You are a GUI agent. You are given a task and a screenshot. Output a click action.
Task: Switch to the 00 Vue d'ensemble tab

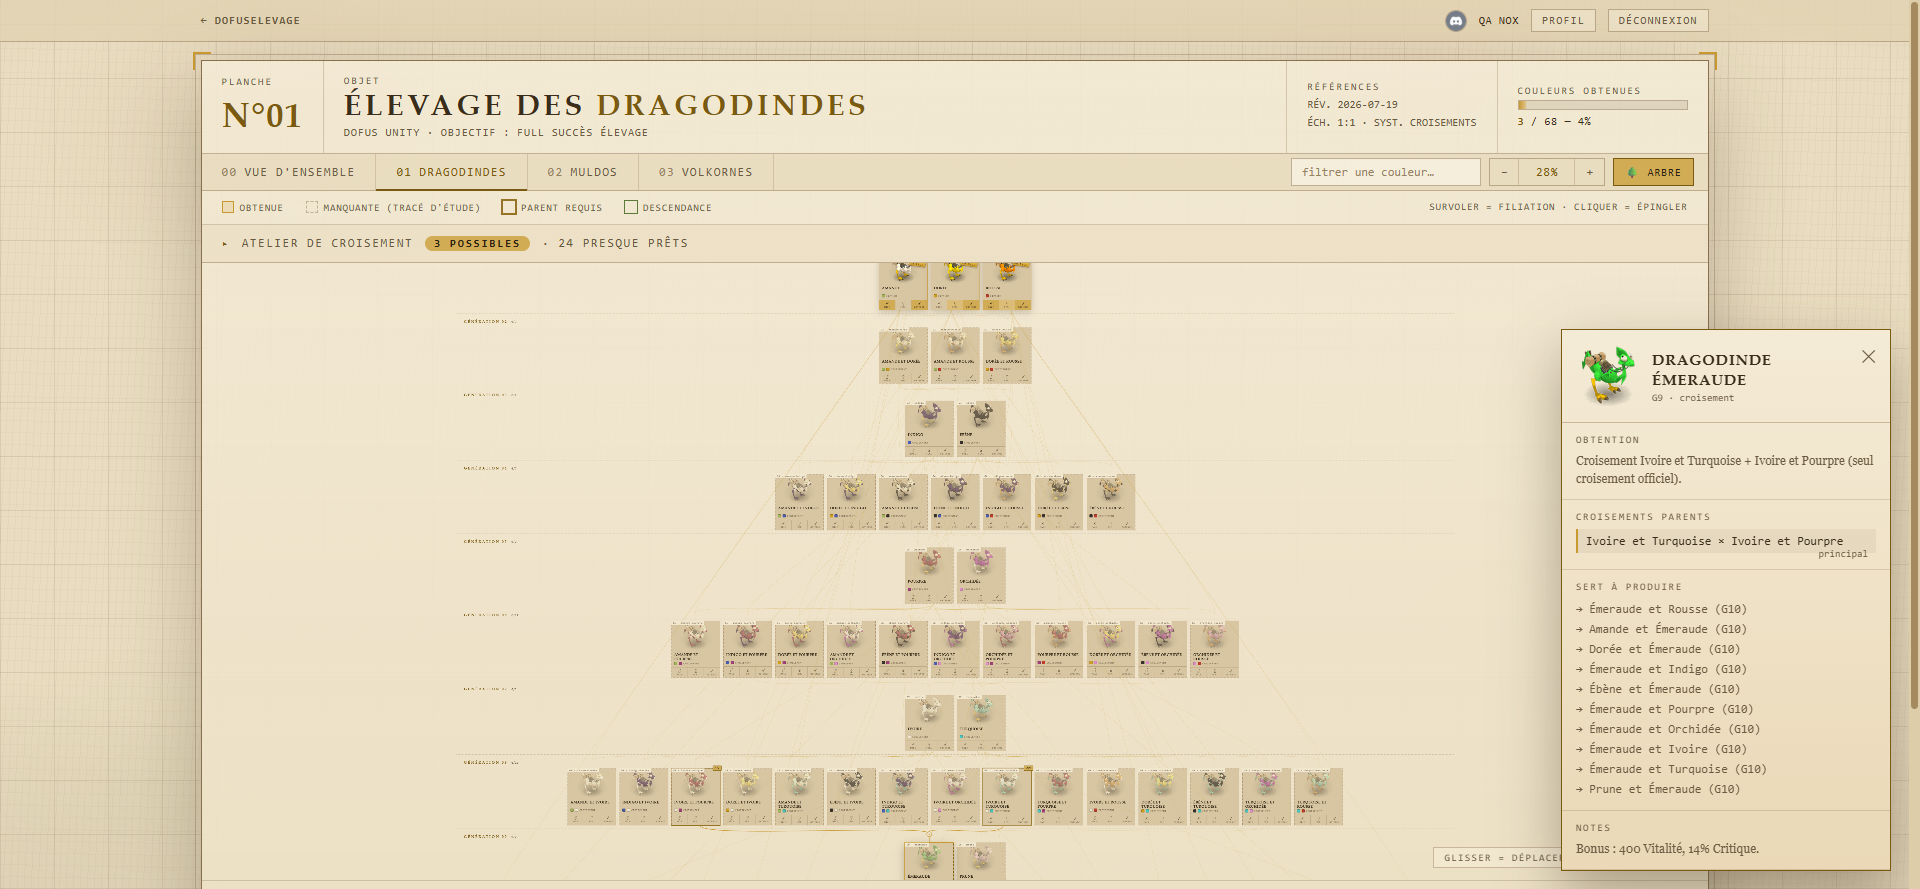[x=288, y=172]
